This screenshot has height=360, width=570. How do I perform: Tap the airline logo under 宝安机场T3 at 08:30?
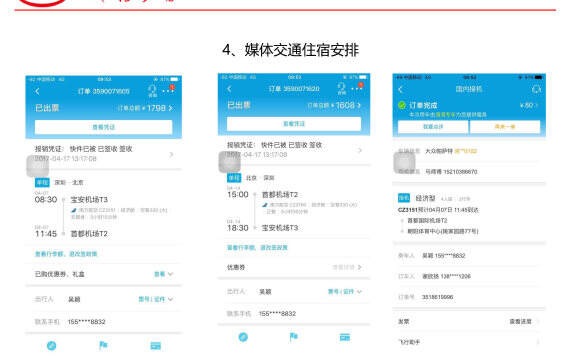tap(74, 210)
